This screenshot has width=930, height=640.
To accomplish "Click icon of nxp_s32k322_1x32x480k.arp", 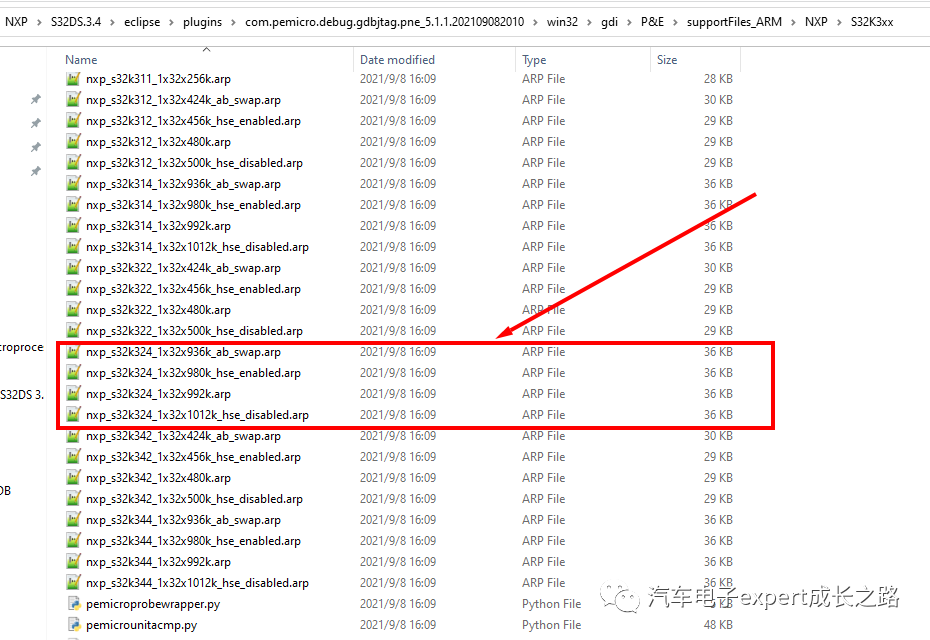I will (73, 310).
